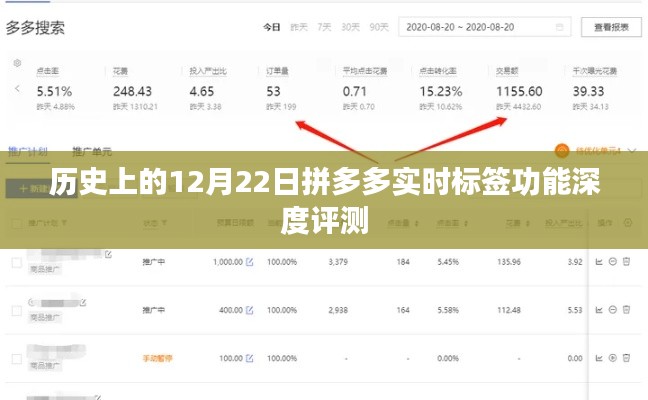Screen dimensions: 648x400
Task: Select the 今日 time range tab
Action: click(271, 27)
